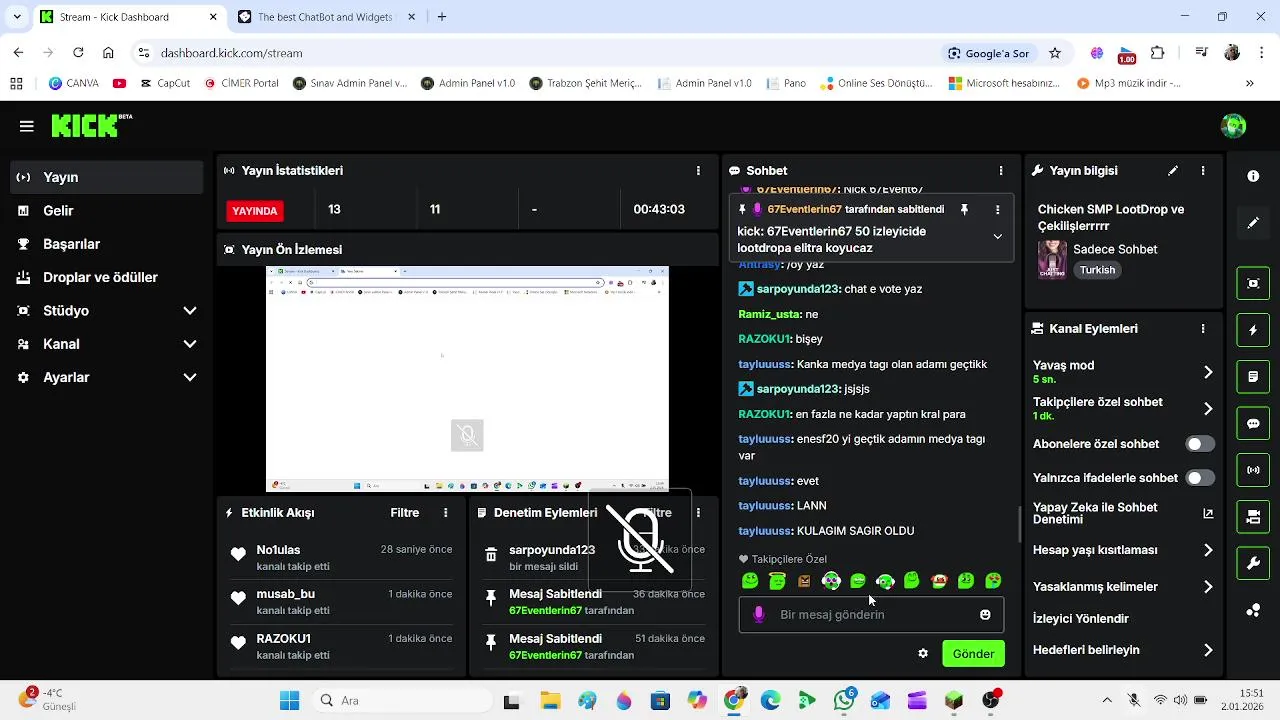Unpin the pinned chat message
Viewport: 1280px width, 720px height.
coord(964,210)
